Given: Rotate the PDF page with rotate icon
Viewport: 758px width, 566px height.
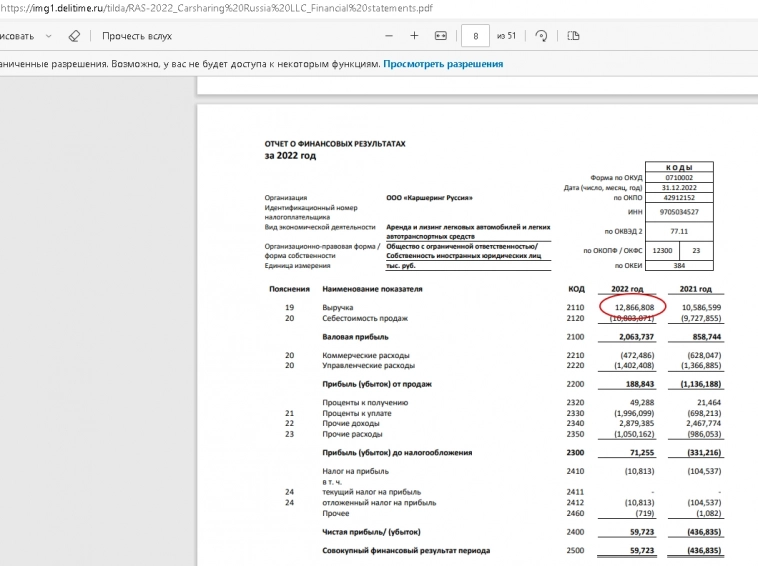Looking at the screenshot, I should [x=541, y=36].
